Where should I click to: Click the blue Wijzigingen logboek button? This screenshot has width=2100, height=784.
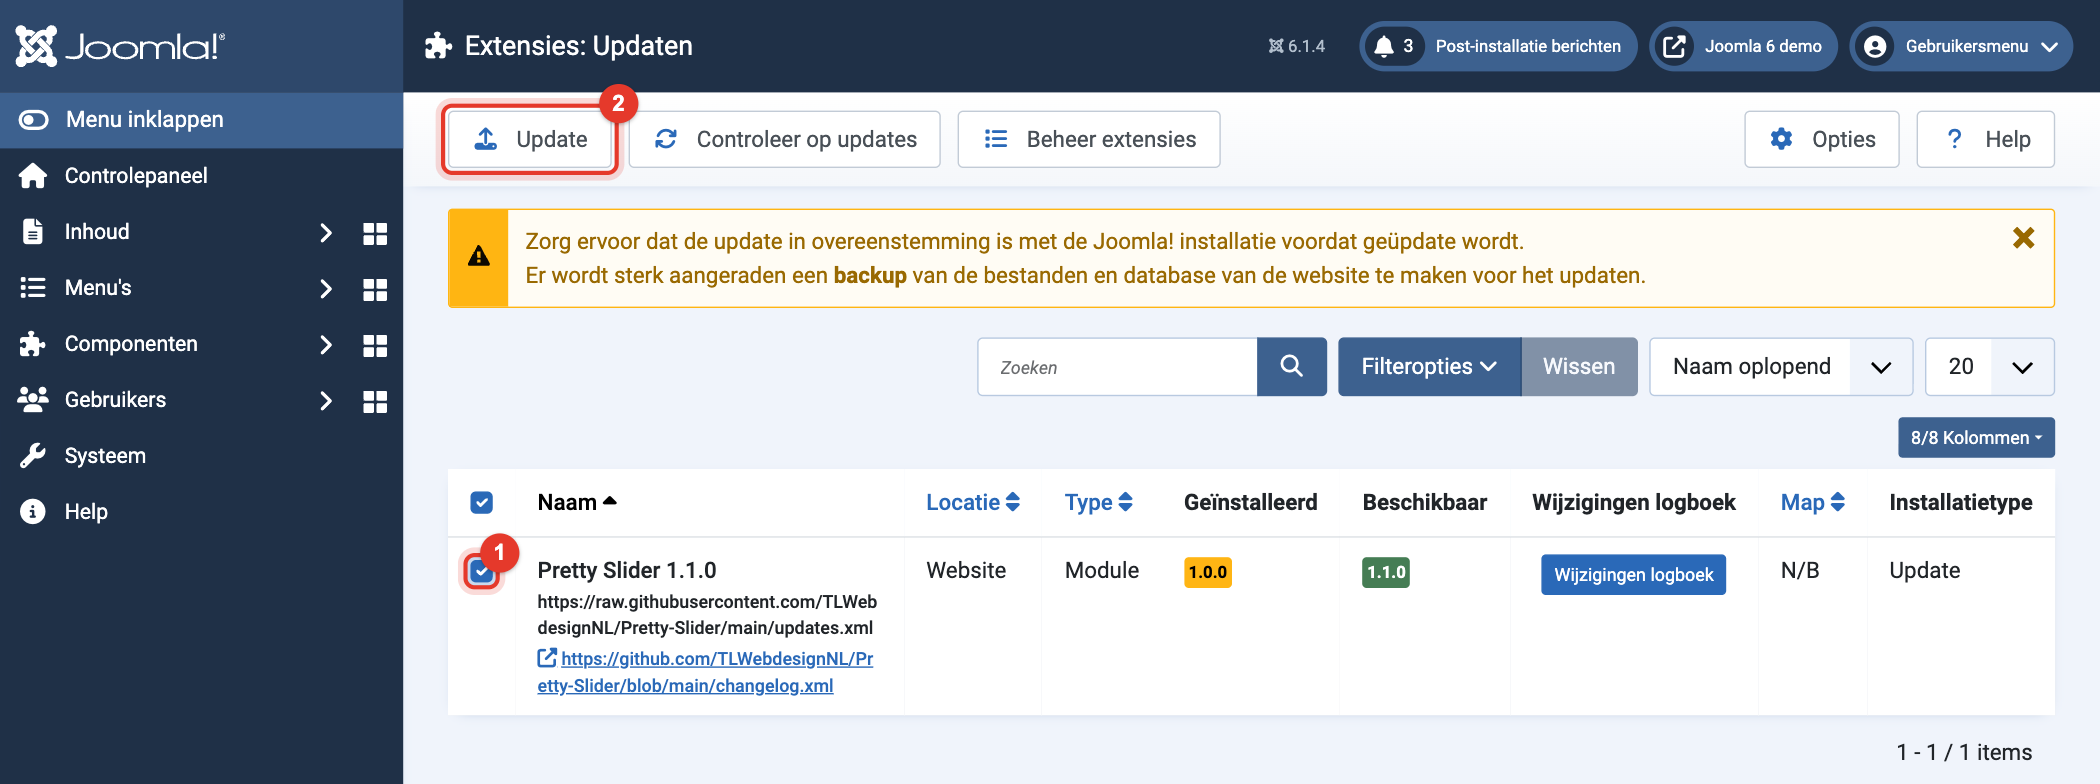click(x=1633, y=575)
